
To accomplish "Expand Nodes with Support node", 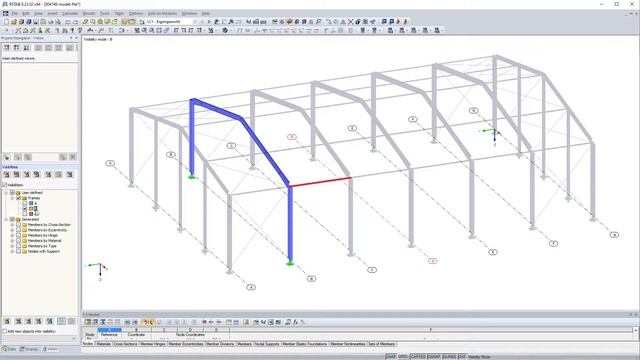I will pyautogui.click(x=12, y=251).
